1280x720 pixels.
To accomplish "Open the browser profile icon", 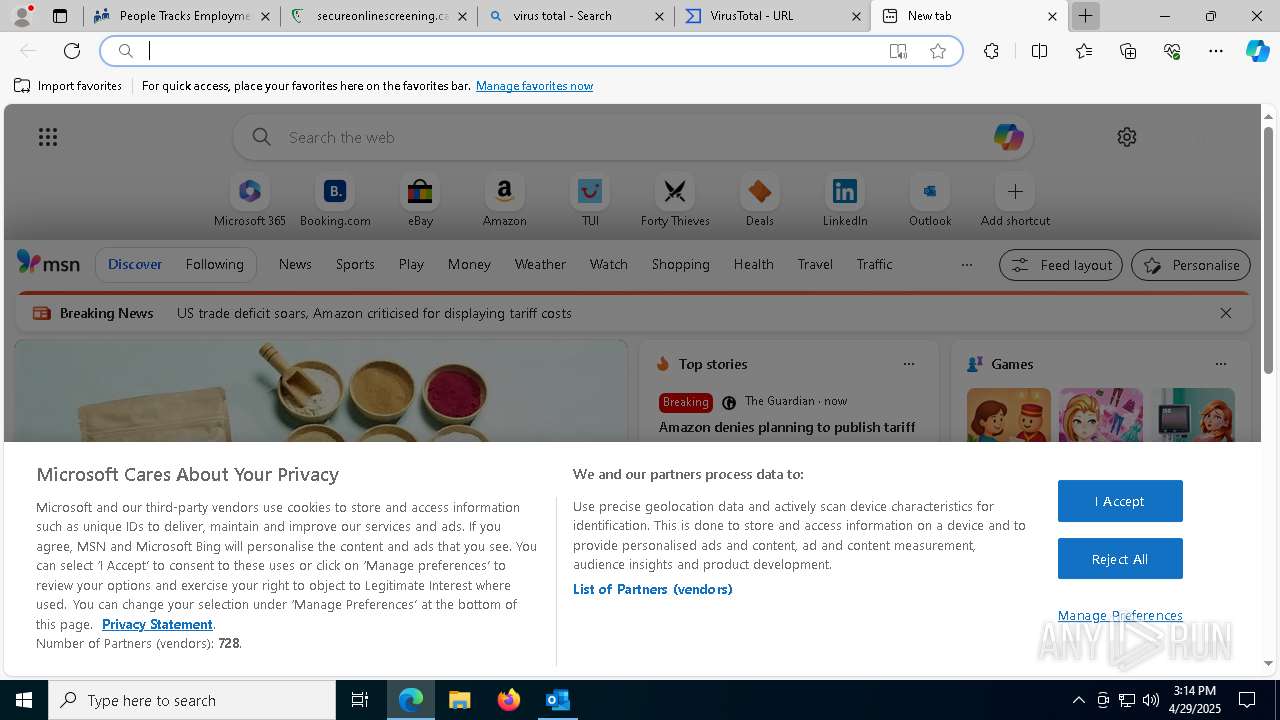I will [x=22, y=16].
